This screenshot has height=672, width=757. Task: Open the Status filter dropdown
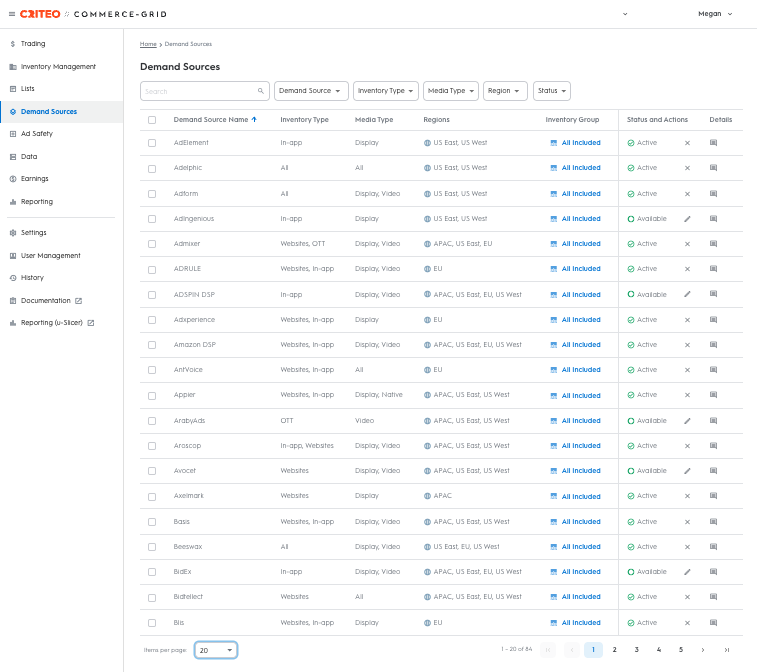552,91
